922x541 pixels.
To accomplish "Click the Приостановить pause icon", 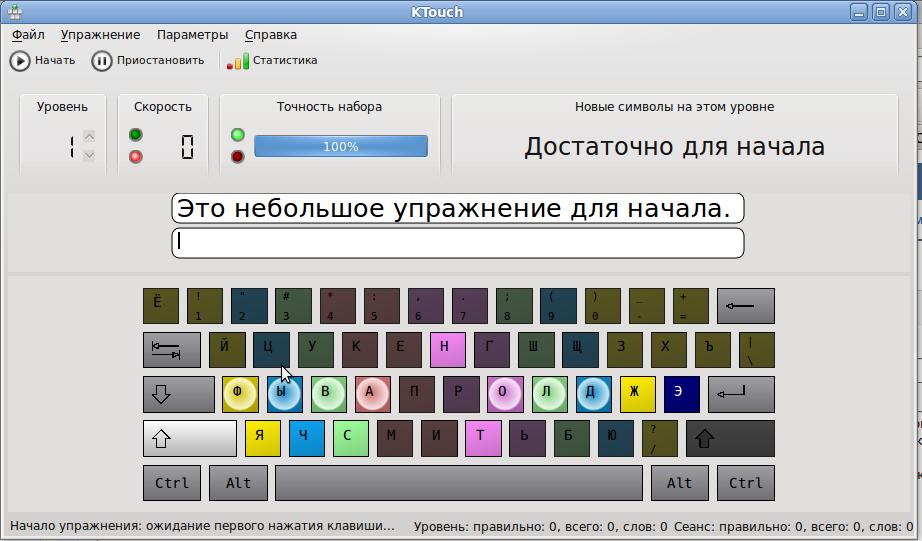I will pyautogui.click(x=101, y=61).
